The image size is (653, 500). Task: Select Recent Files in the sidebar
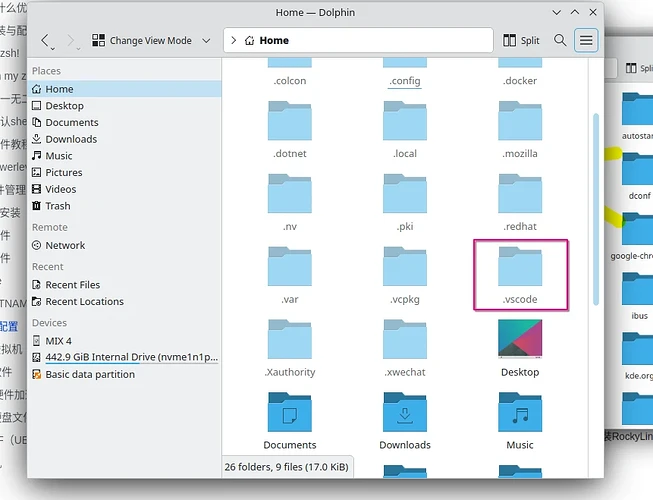coord(72,285)
